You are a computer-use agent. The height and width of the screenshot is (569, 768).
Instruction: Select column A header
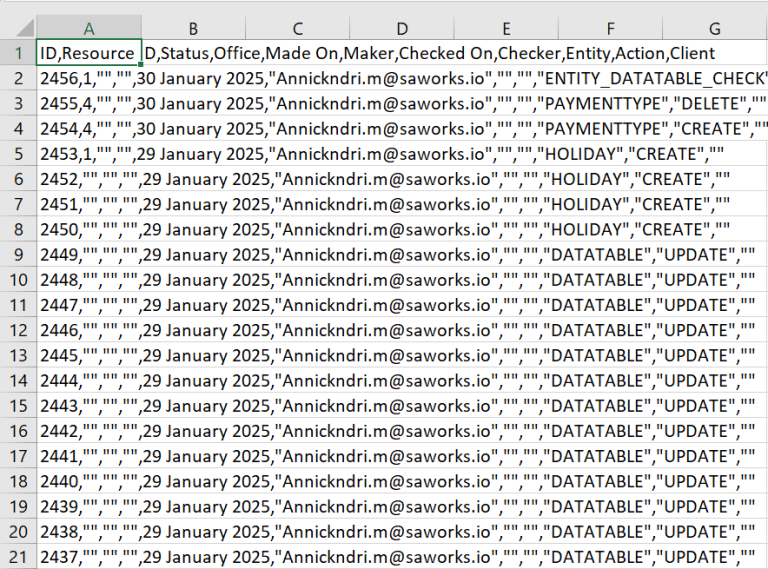pos(89,28)
